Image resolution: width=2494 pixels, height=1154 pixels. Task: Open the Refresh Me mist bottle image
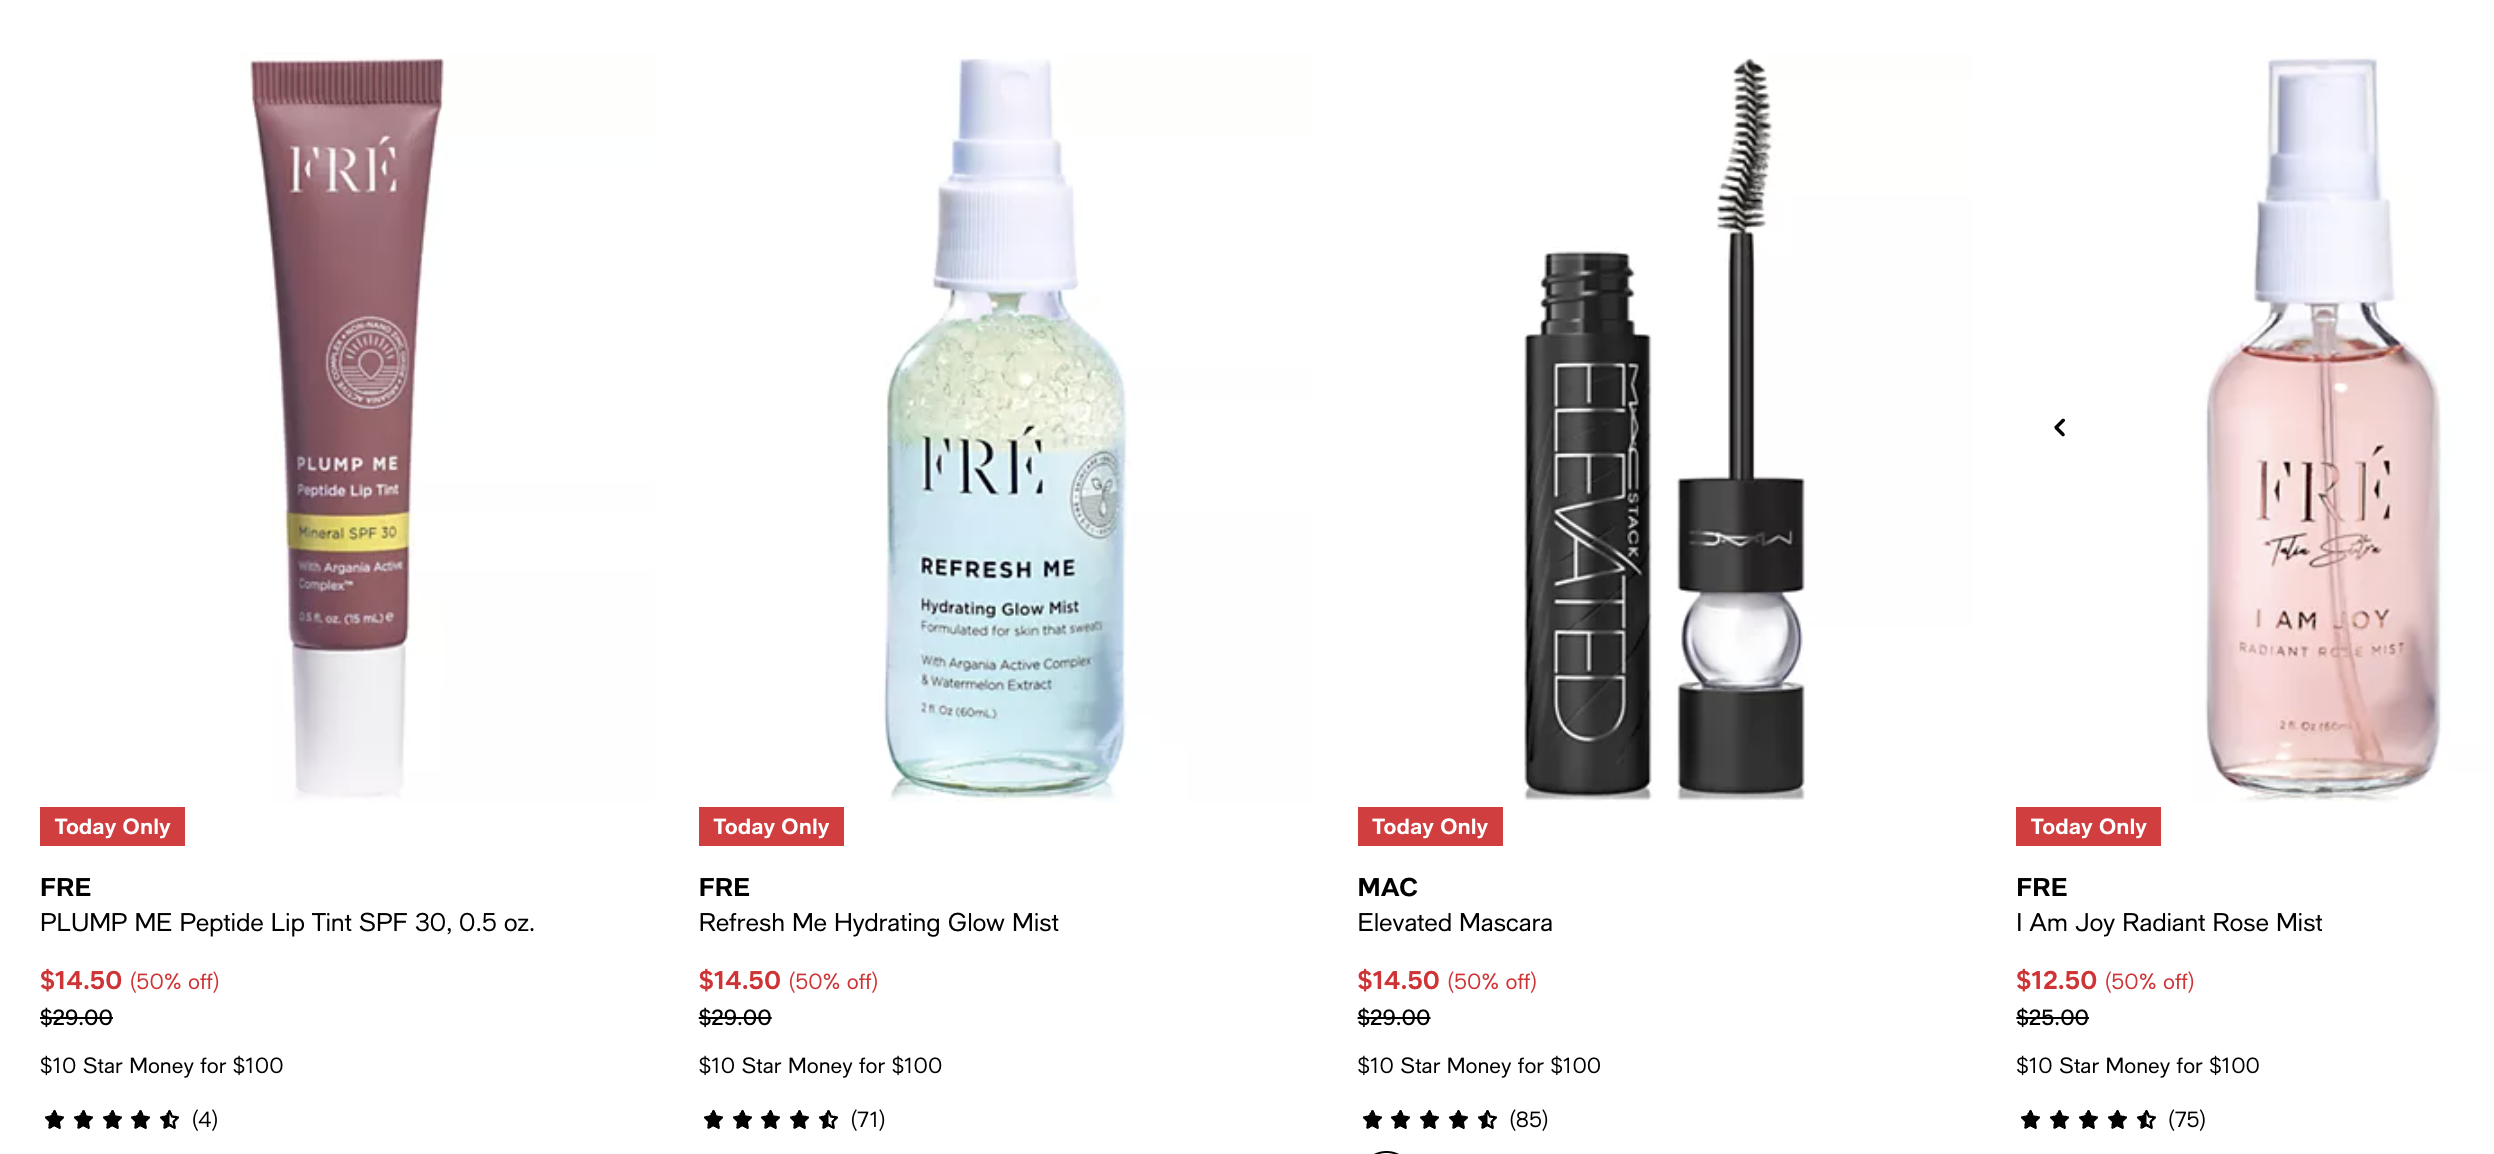click(x=1005, y=427)
